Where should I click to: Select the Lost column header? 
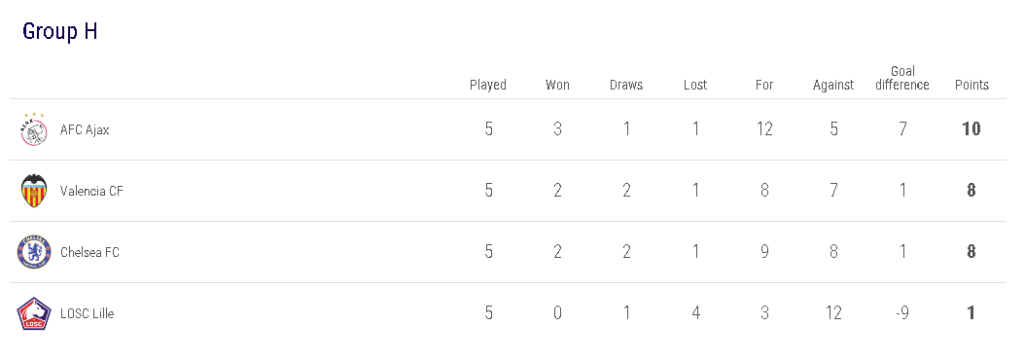tap(695, 85)
